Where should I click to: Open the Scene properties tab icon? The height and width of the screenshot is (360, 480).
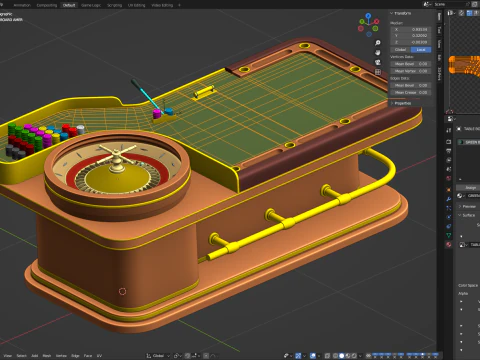coord(449,169)
